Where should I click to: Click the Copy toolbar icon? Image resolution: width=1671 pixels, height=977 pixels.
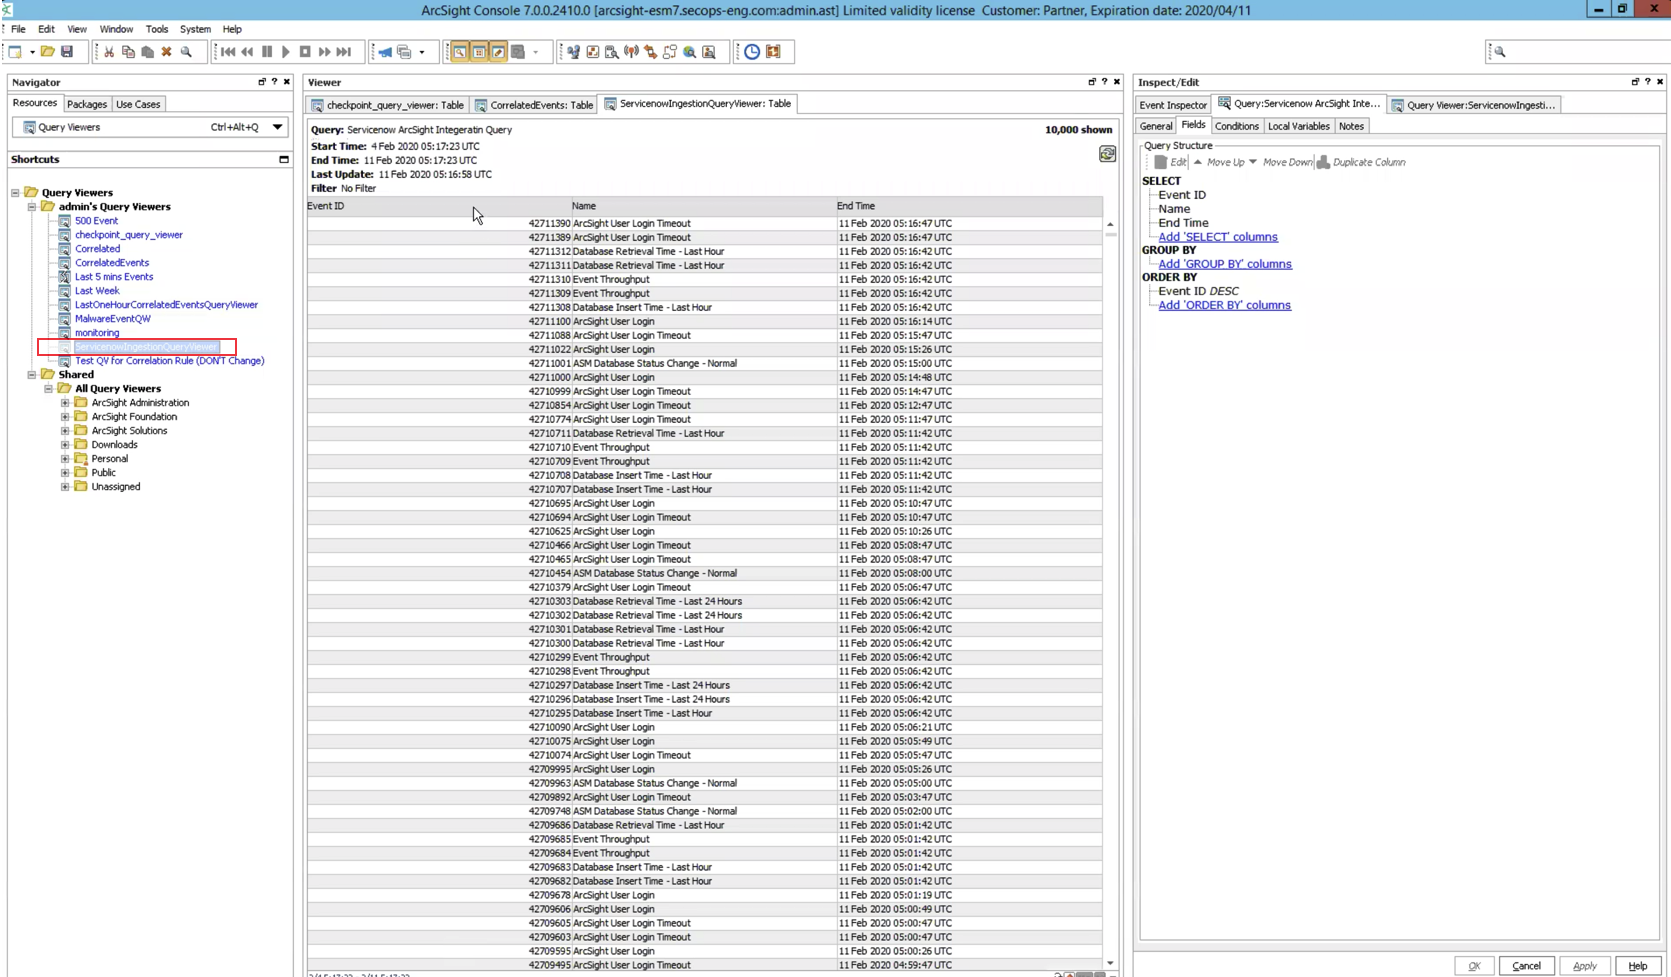pyautogui.click(x=128, y=52)
